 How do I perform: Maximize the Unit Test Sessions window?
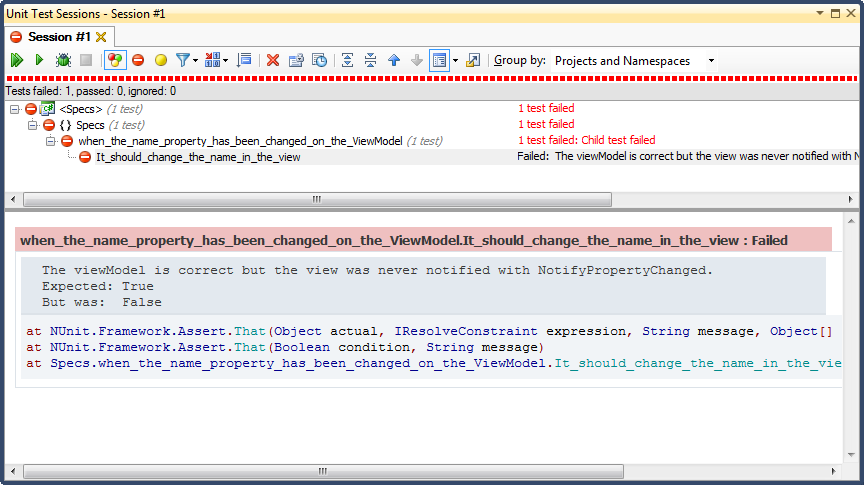click(x=835, y=13)
